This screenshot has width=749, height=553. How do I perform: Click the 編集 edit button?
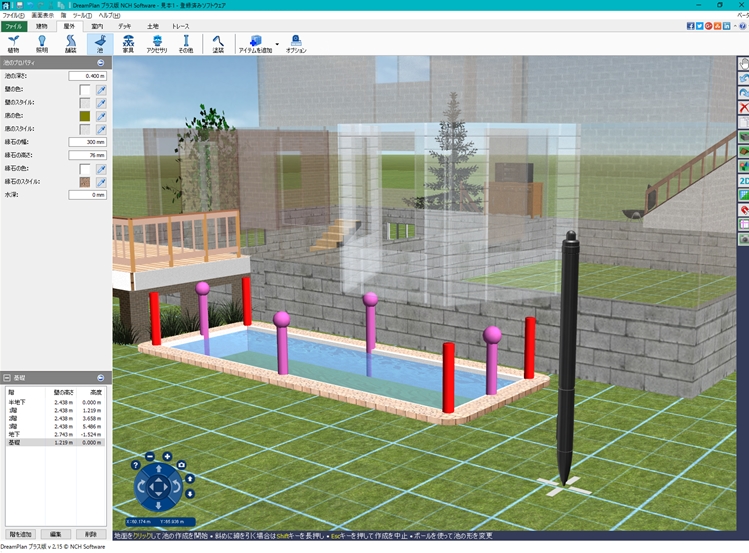(55, 534)
